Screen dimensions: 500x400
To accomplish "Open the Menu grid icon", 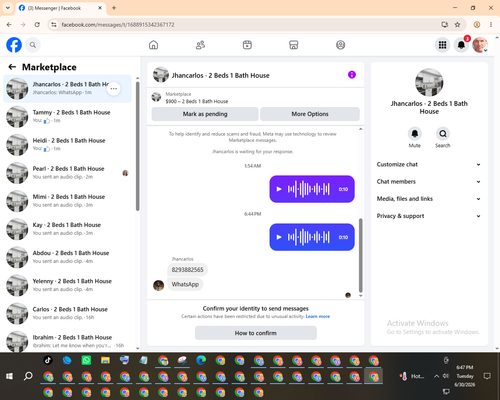I will [x=442, y=45].
